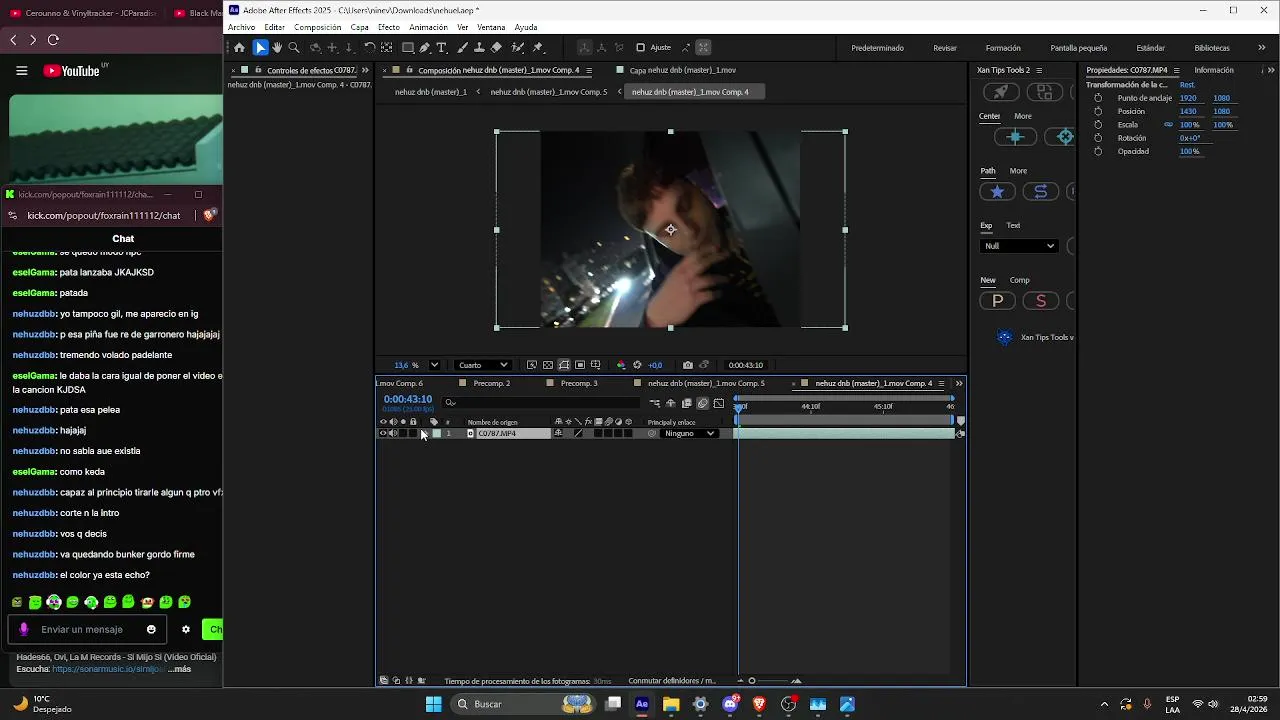Open the Archivo menu

coord(241,27)
